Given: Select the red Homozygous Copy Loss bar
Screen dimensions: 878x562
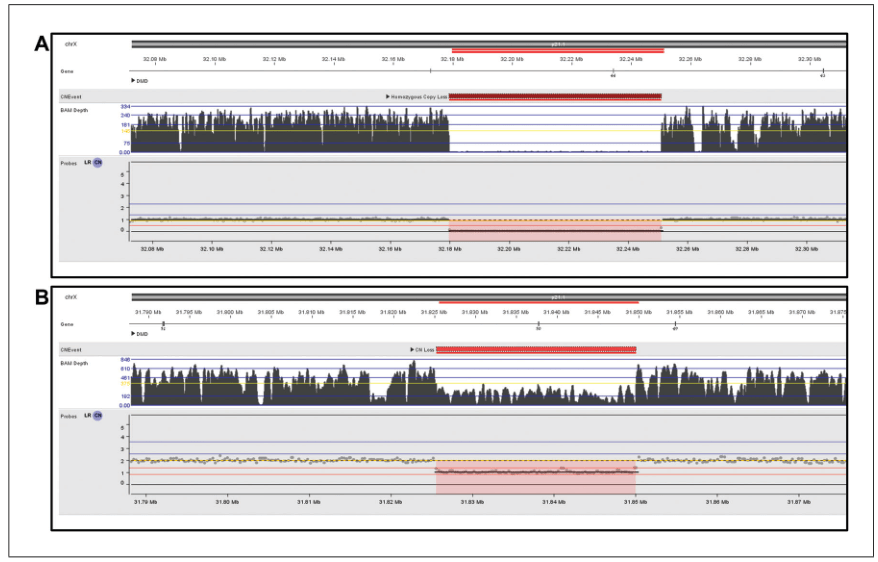Looking at the screenshot, I should pos(555,97).
